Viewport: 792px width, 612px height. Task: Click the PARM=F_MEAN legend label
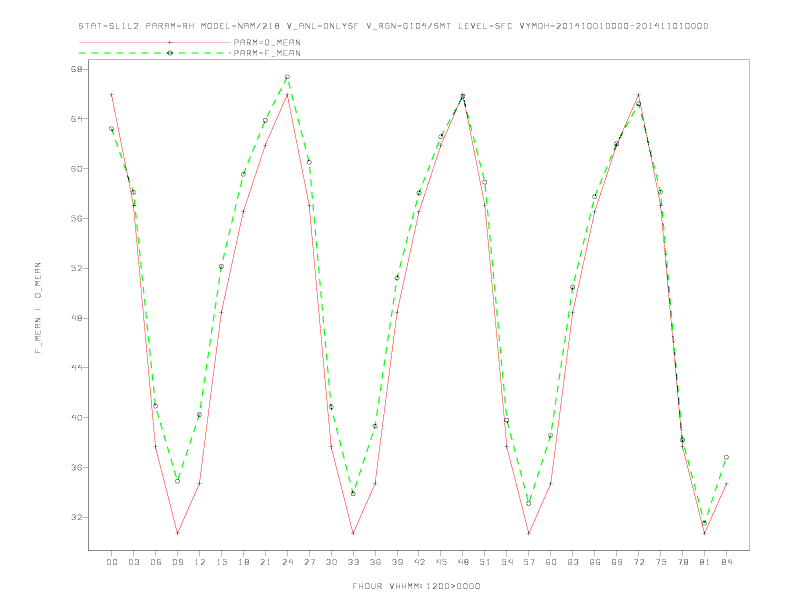(267, 53)
